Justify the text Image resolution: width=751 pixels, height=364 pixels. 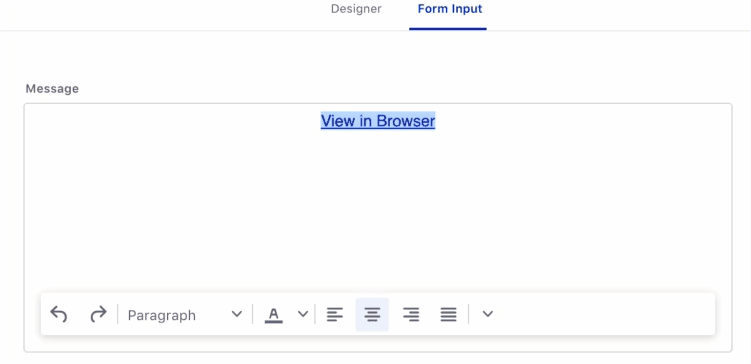point(448,315)
